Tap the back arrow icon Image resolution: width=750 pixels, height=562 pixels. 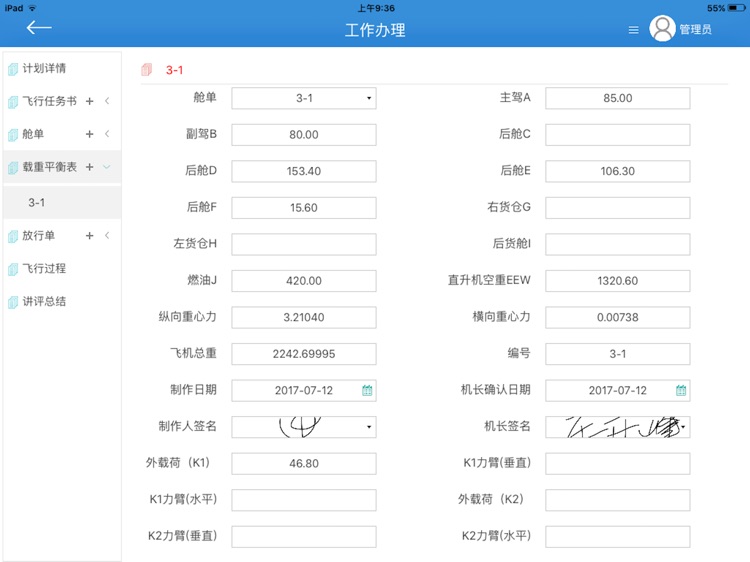click(x=39, y=28)
